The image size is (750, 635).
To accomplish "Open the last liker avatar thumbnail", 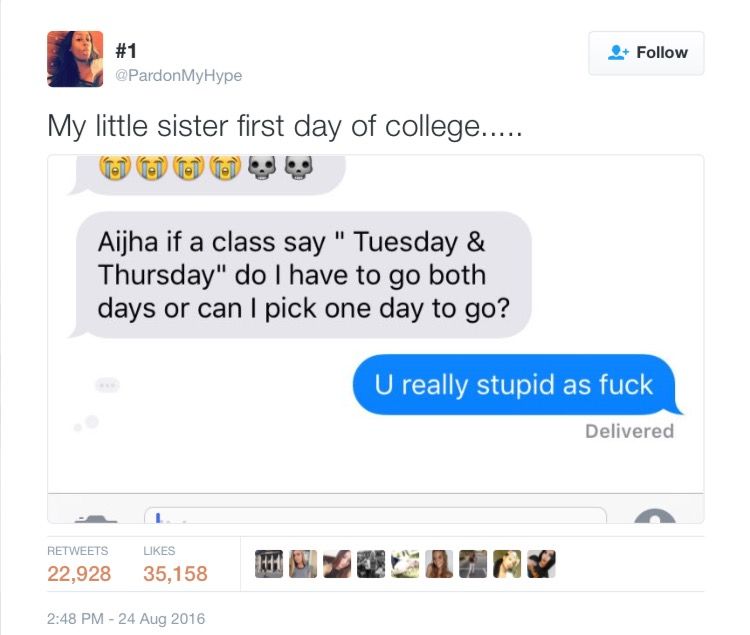I will (541, 564).
